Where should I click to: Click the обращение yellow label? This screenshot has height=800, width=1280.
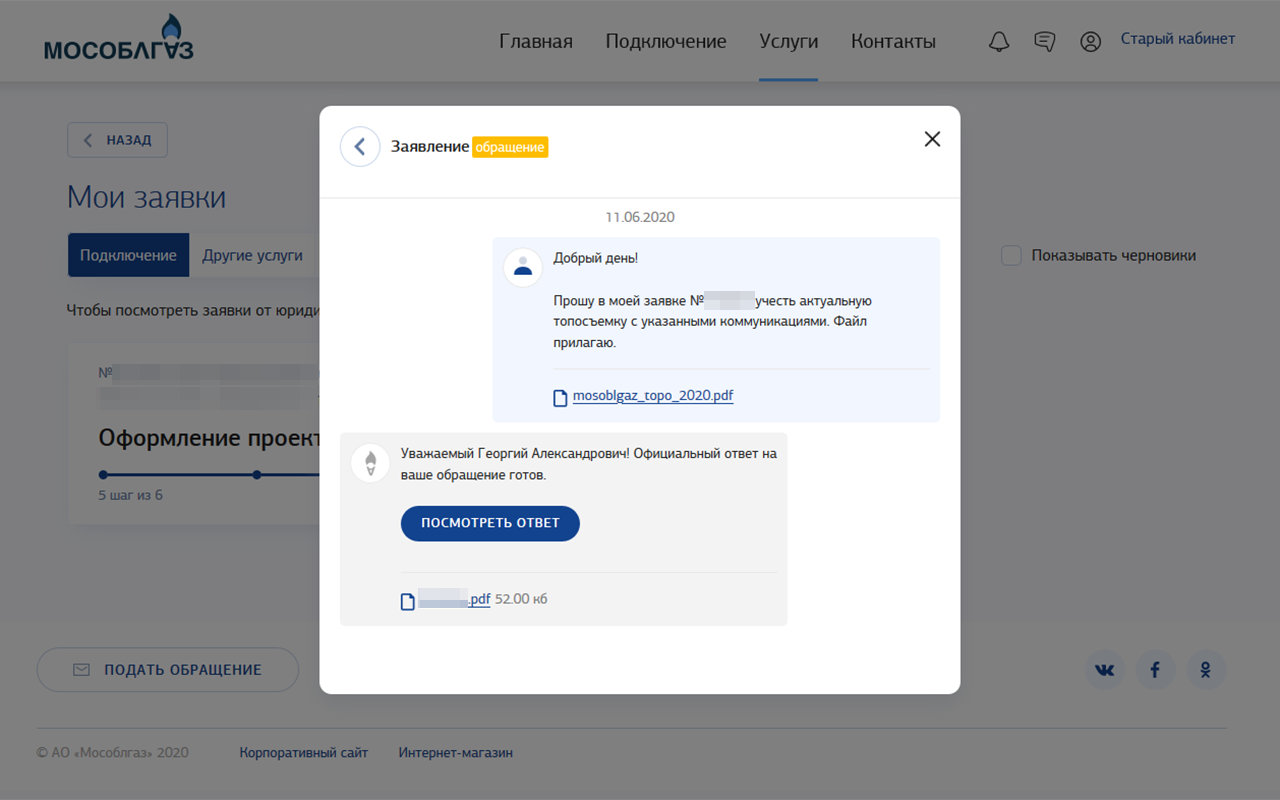point(510,147)
